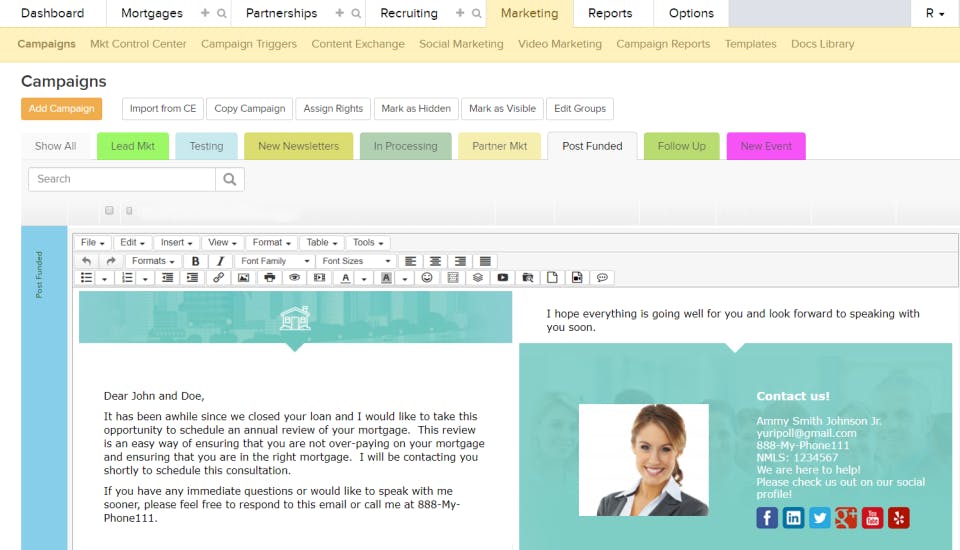Open the Yelp social profile icon
960x550 pixels.
click(899, 518)
